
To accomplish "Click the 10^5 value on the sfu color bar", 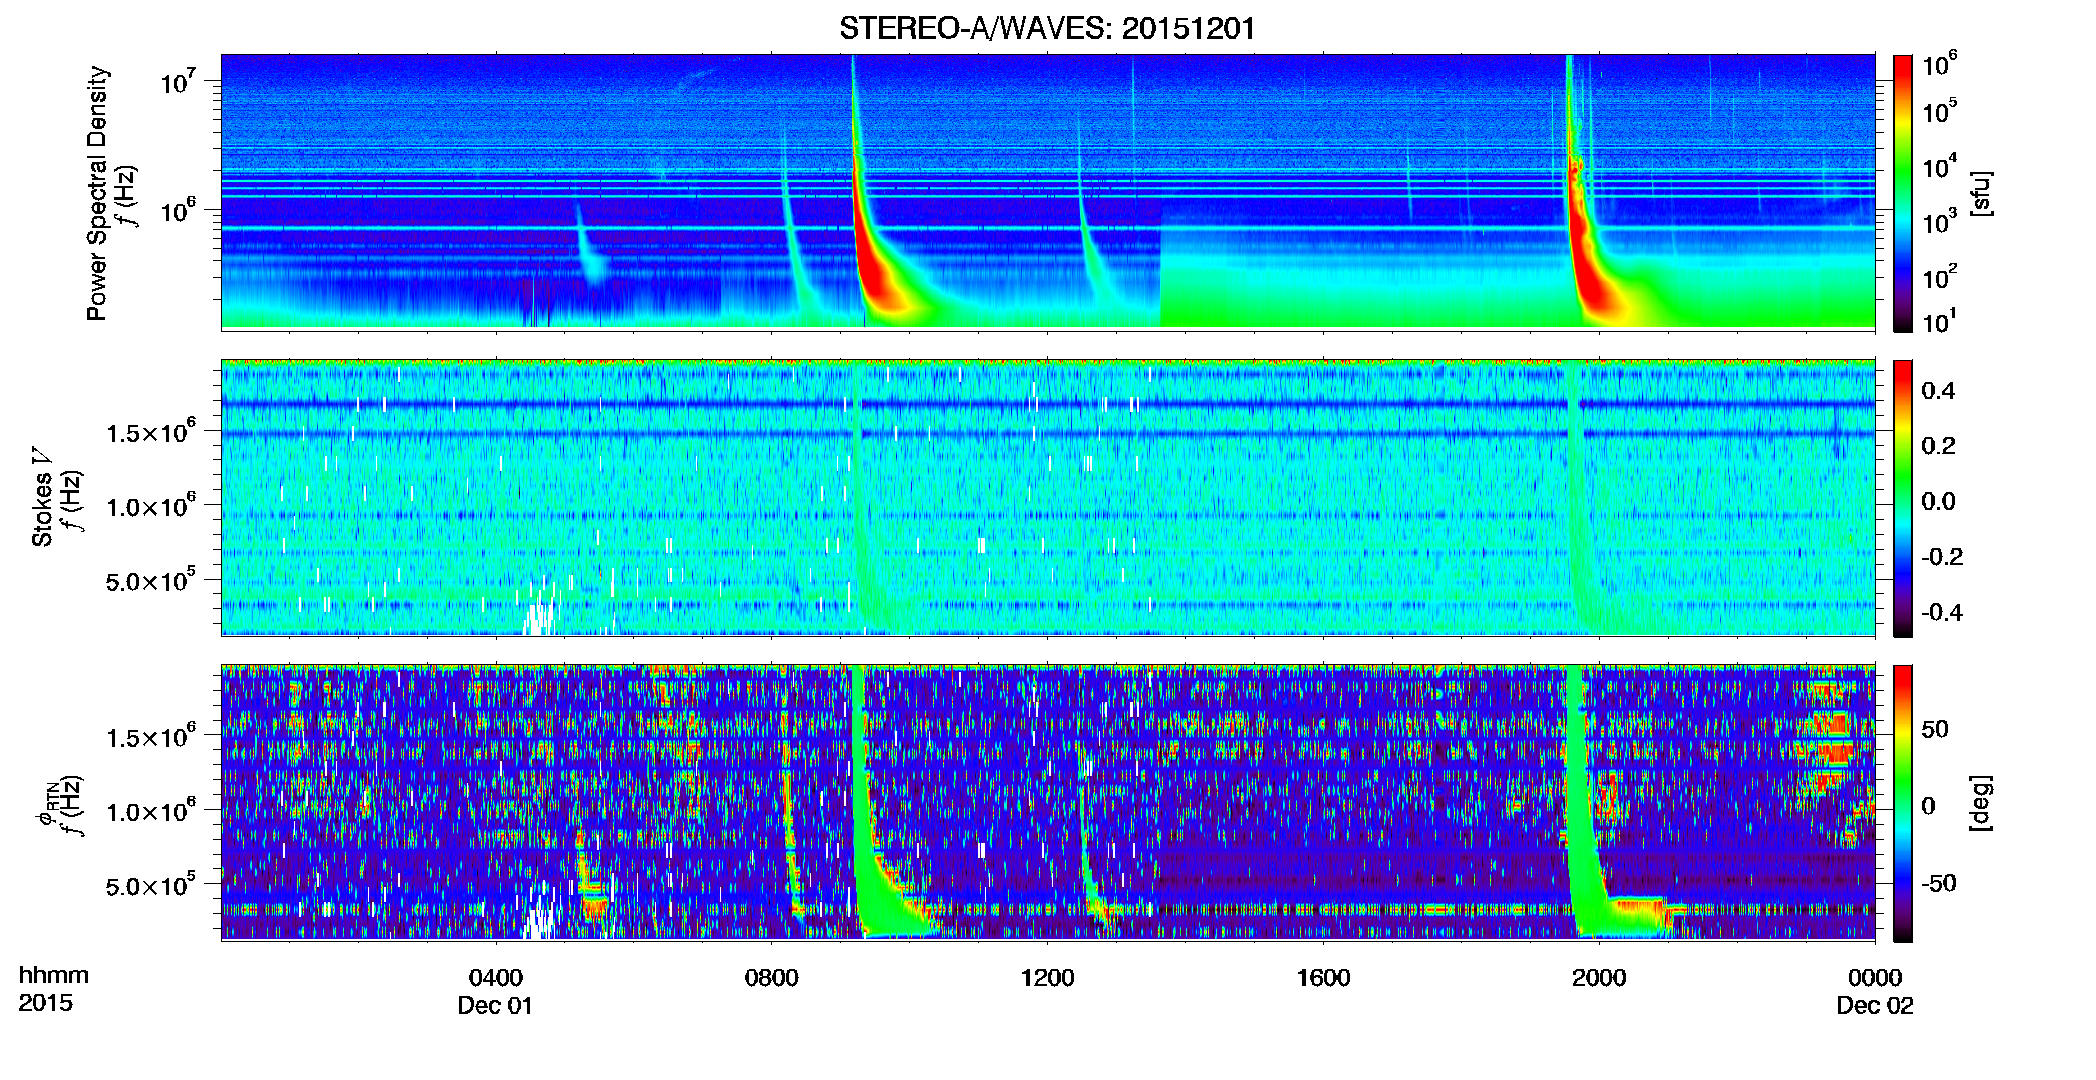I will click(x=1939, y=110).
